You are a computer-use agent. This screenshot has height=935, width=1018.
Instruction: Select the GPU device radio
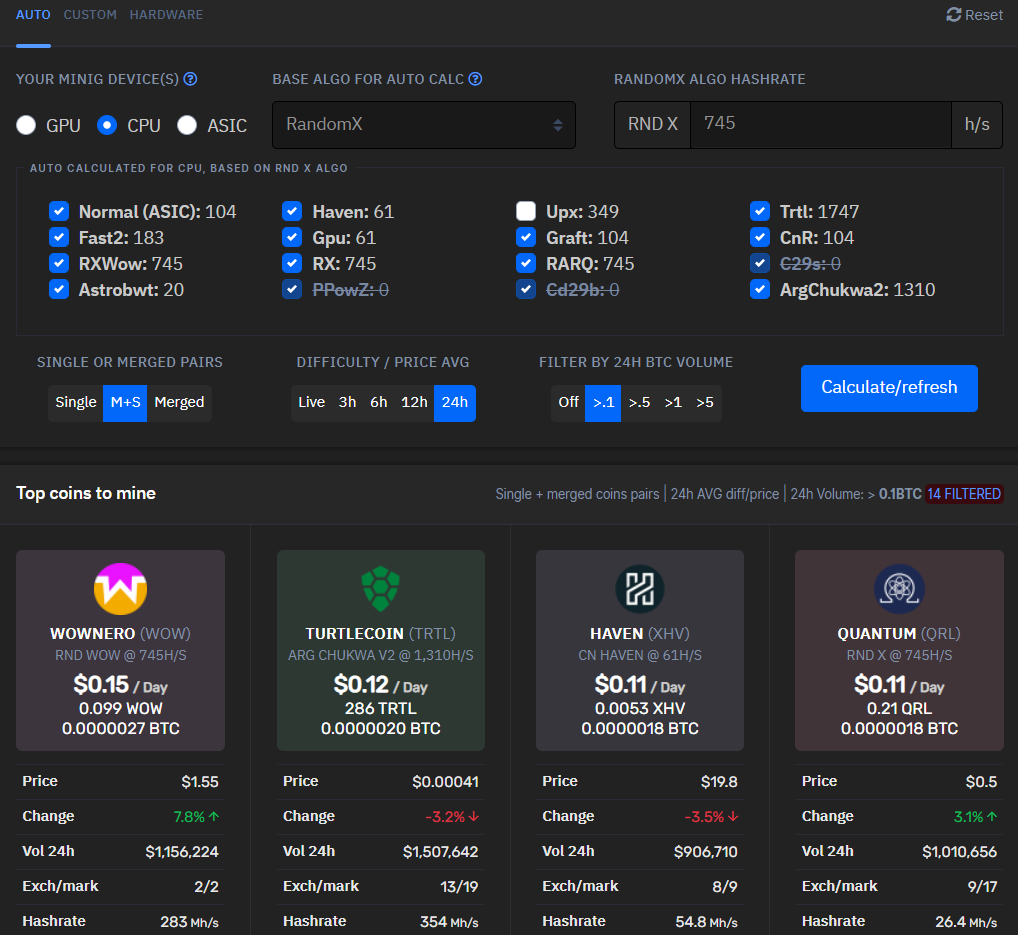point(26,125)
